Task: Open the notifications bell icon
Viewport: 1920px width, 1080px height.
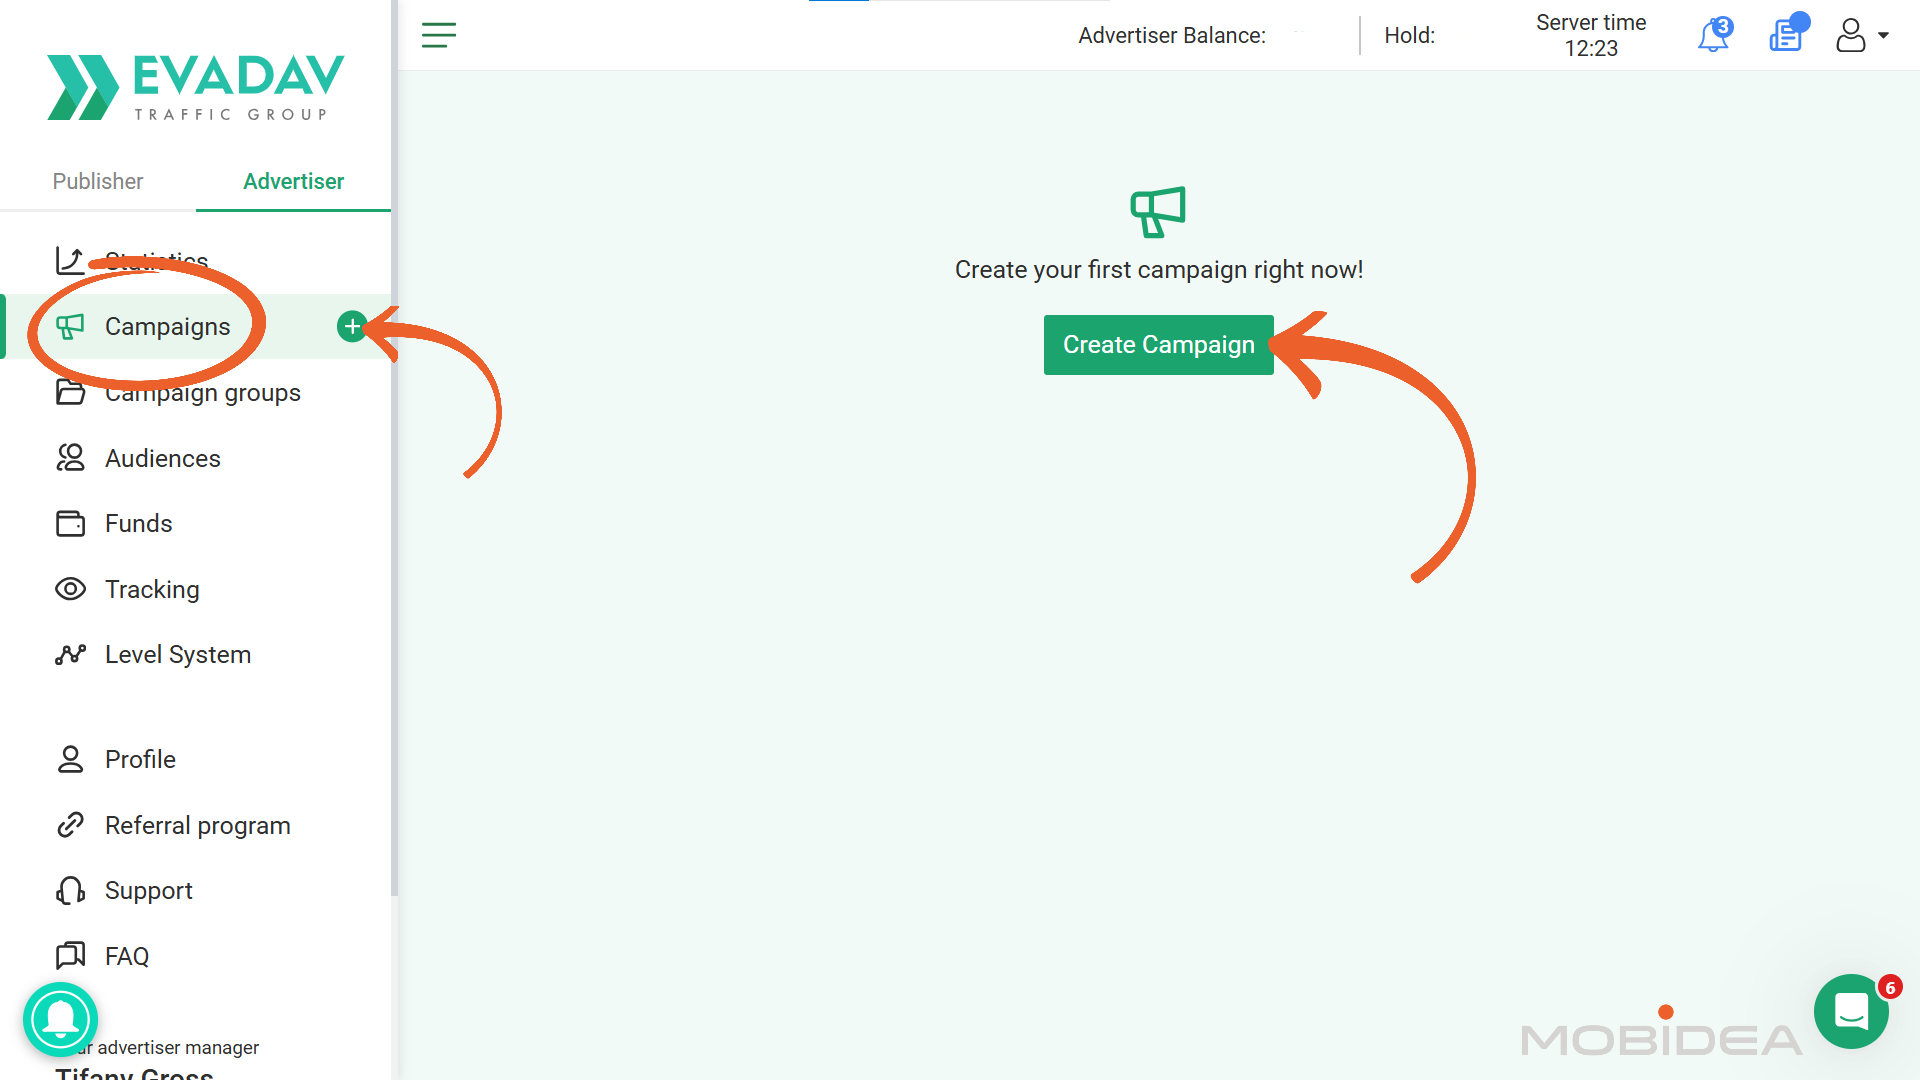Action: [1714, 35]
